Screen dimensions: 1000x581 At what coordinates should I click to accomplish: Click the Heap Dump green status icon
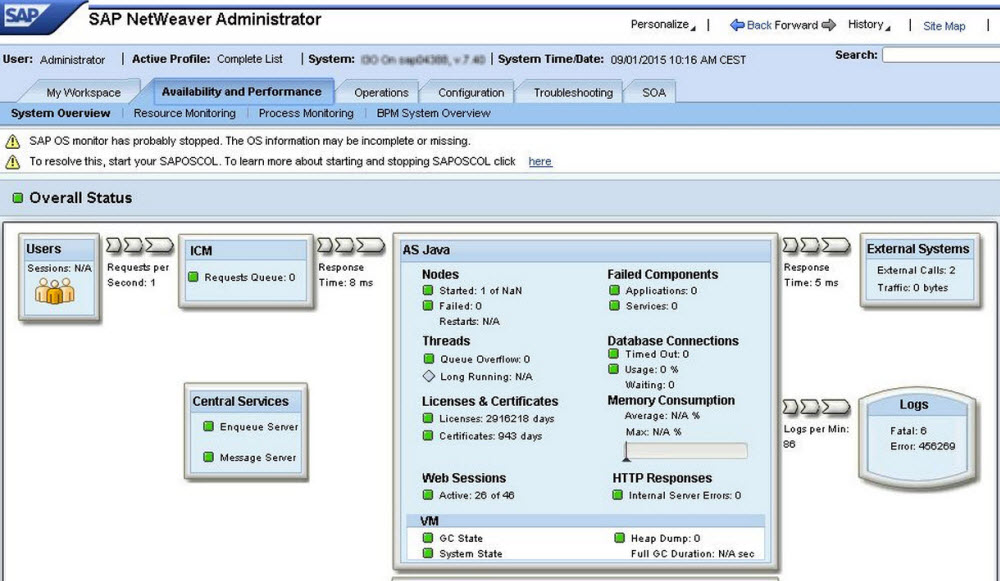click(x=619, y=538)
